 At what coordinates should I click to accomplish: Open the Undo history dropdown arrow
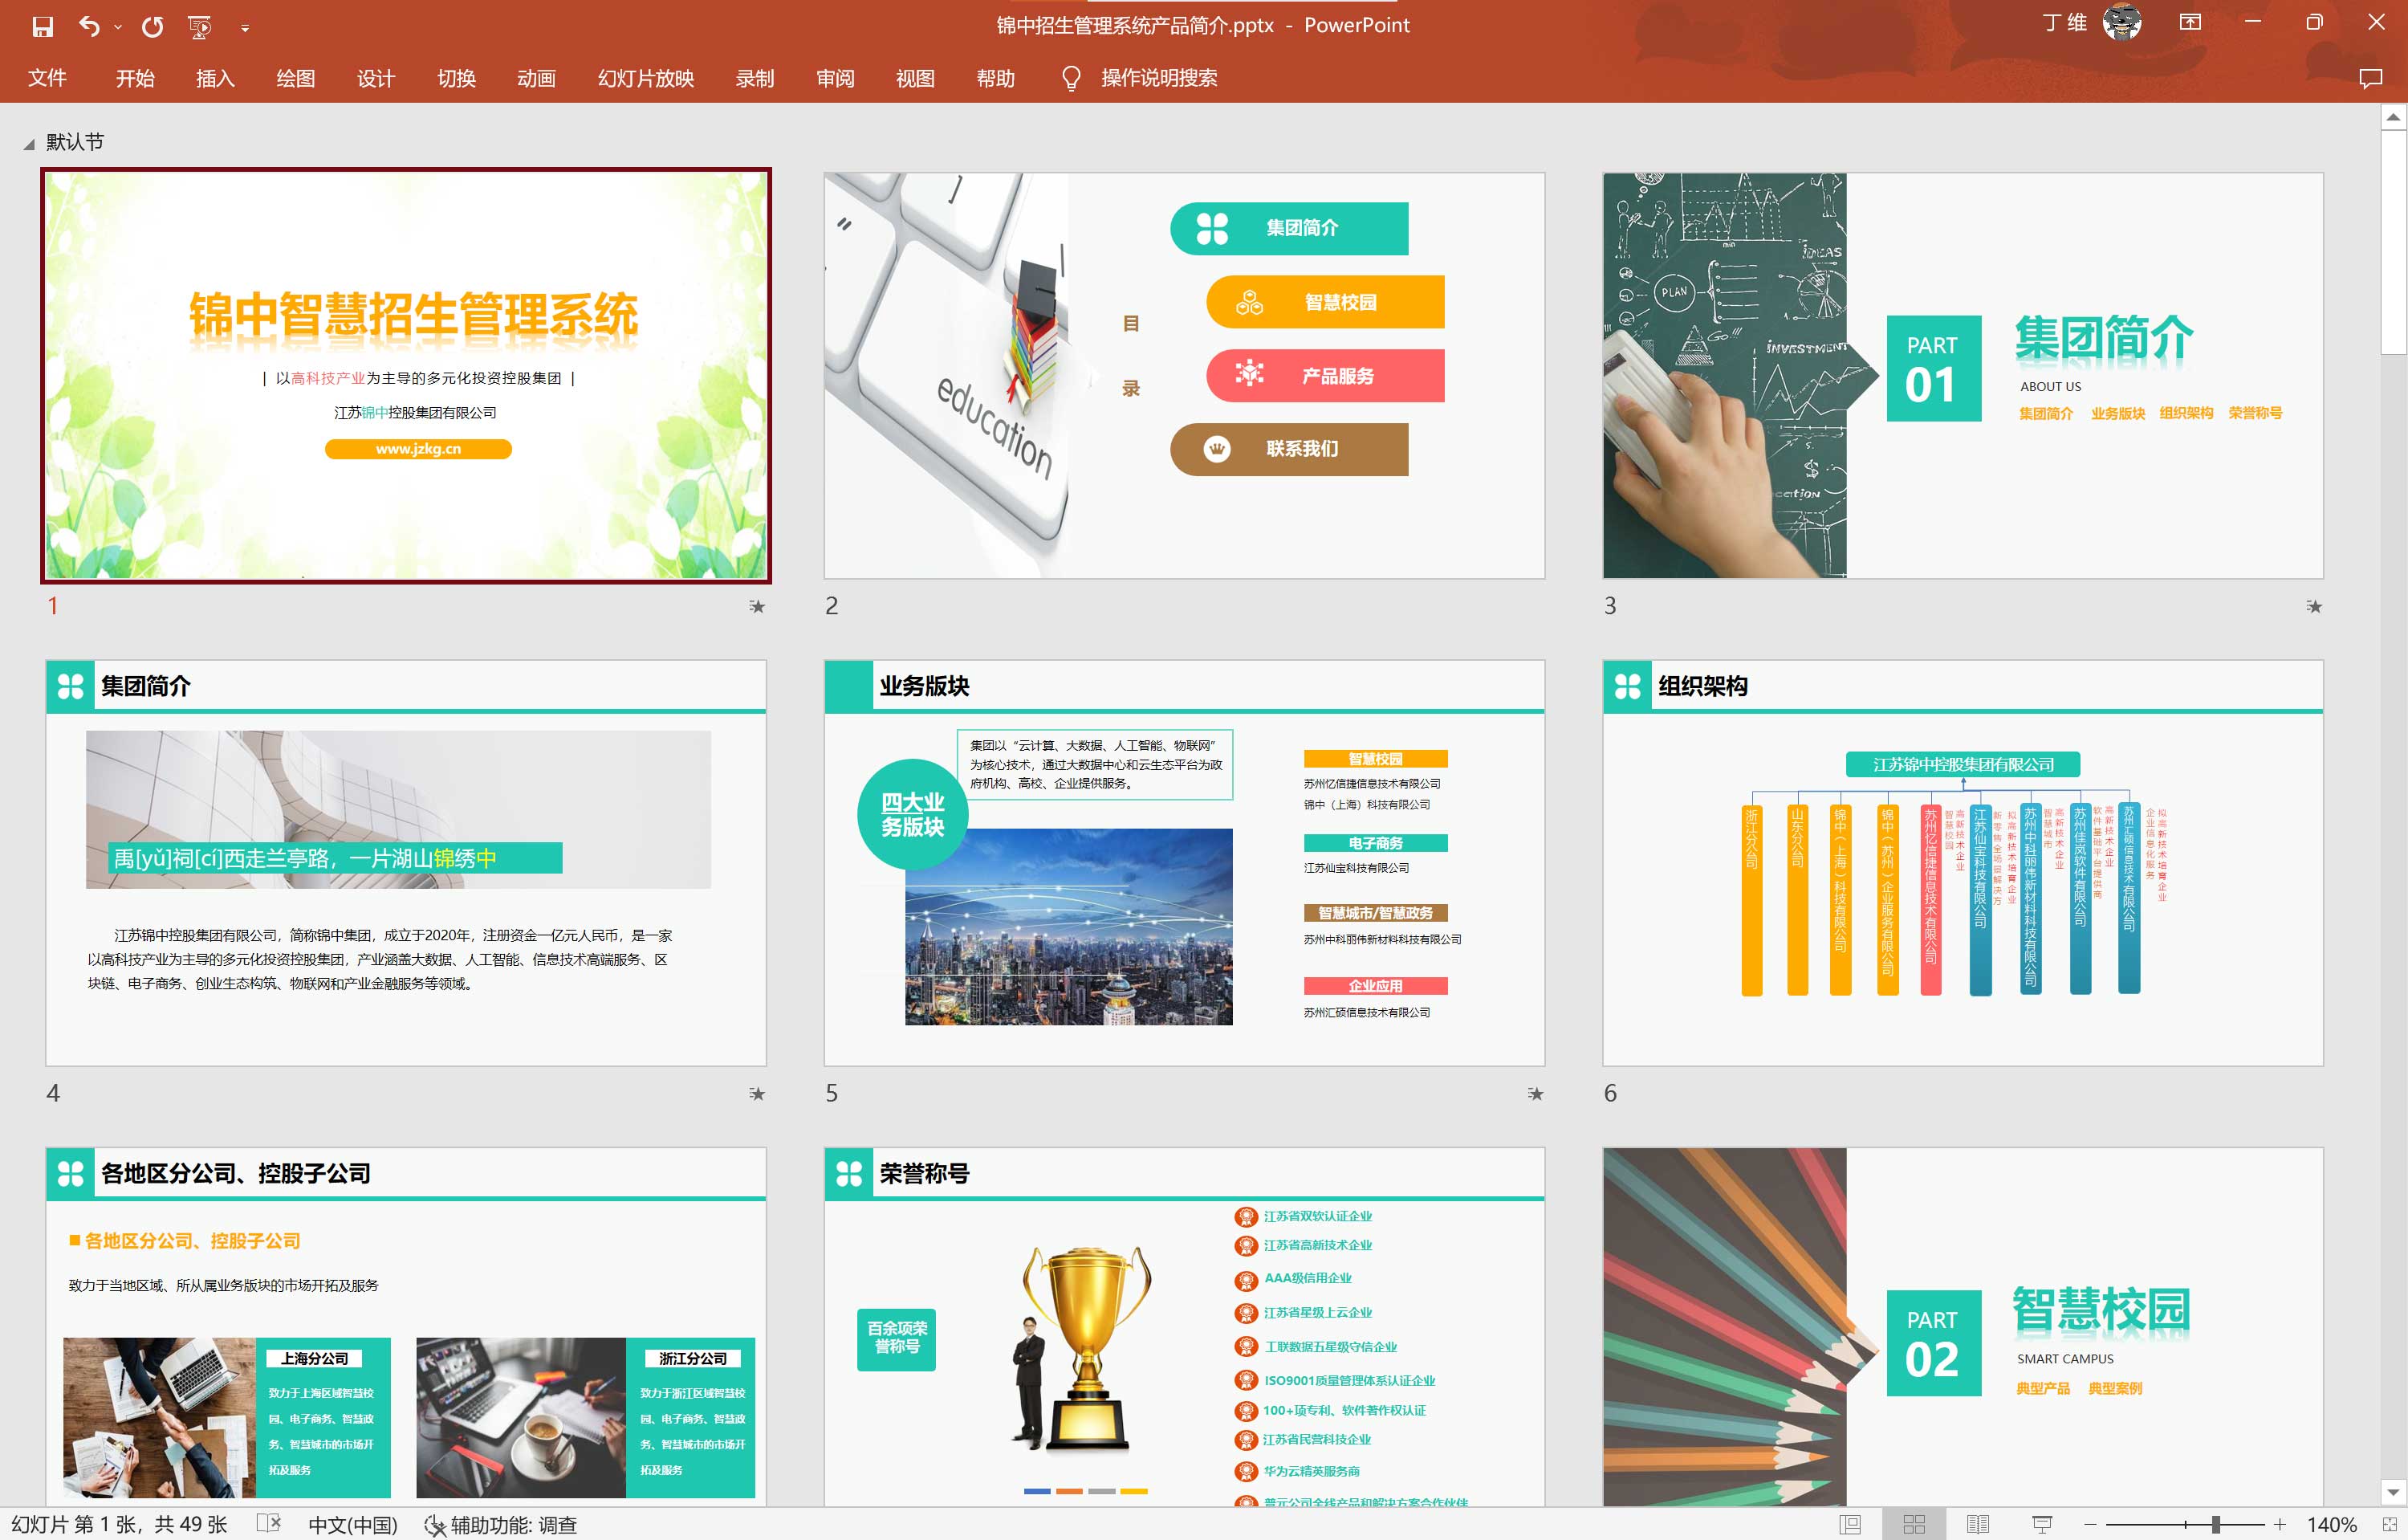point(118,27)
